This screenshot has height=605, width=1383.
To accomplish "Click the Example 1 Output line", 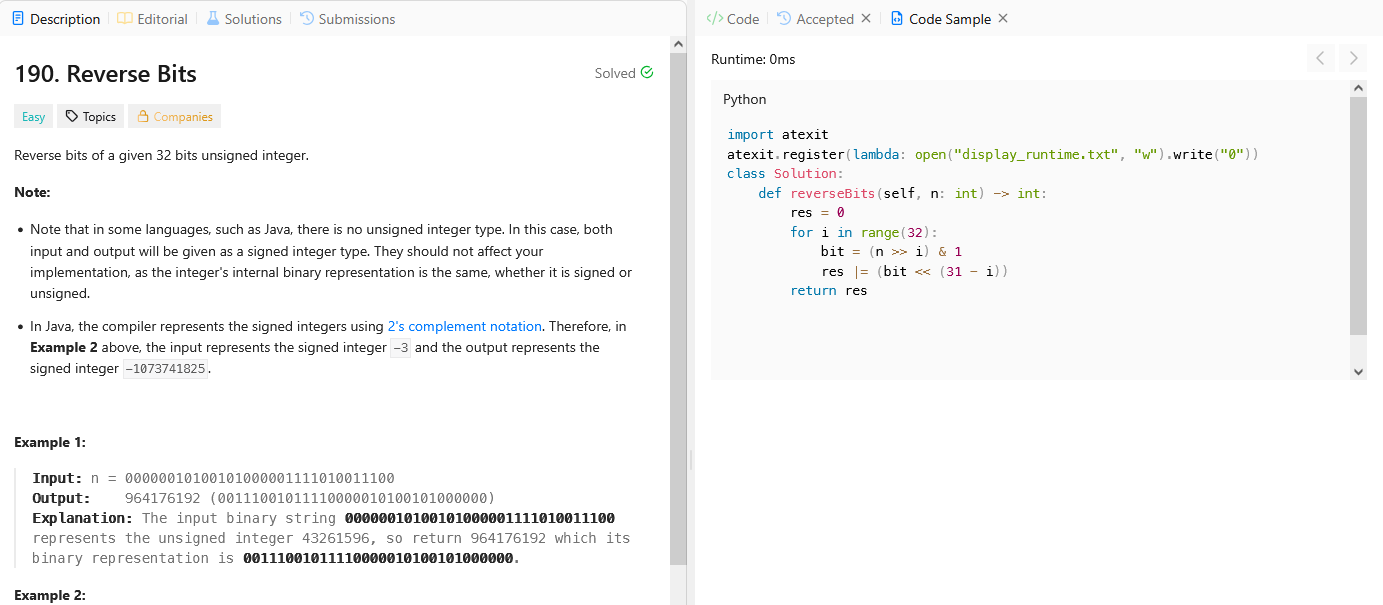I will tap(264, 498).
